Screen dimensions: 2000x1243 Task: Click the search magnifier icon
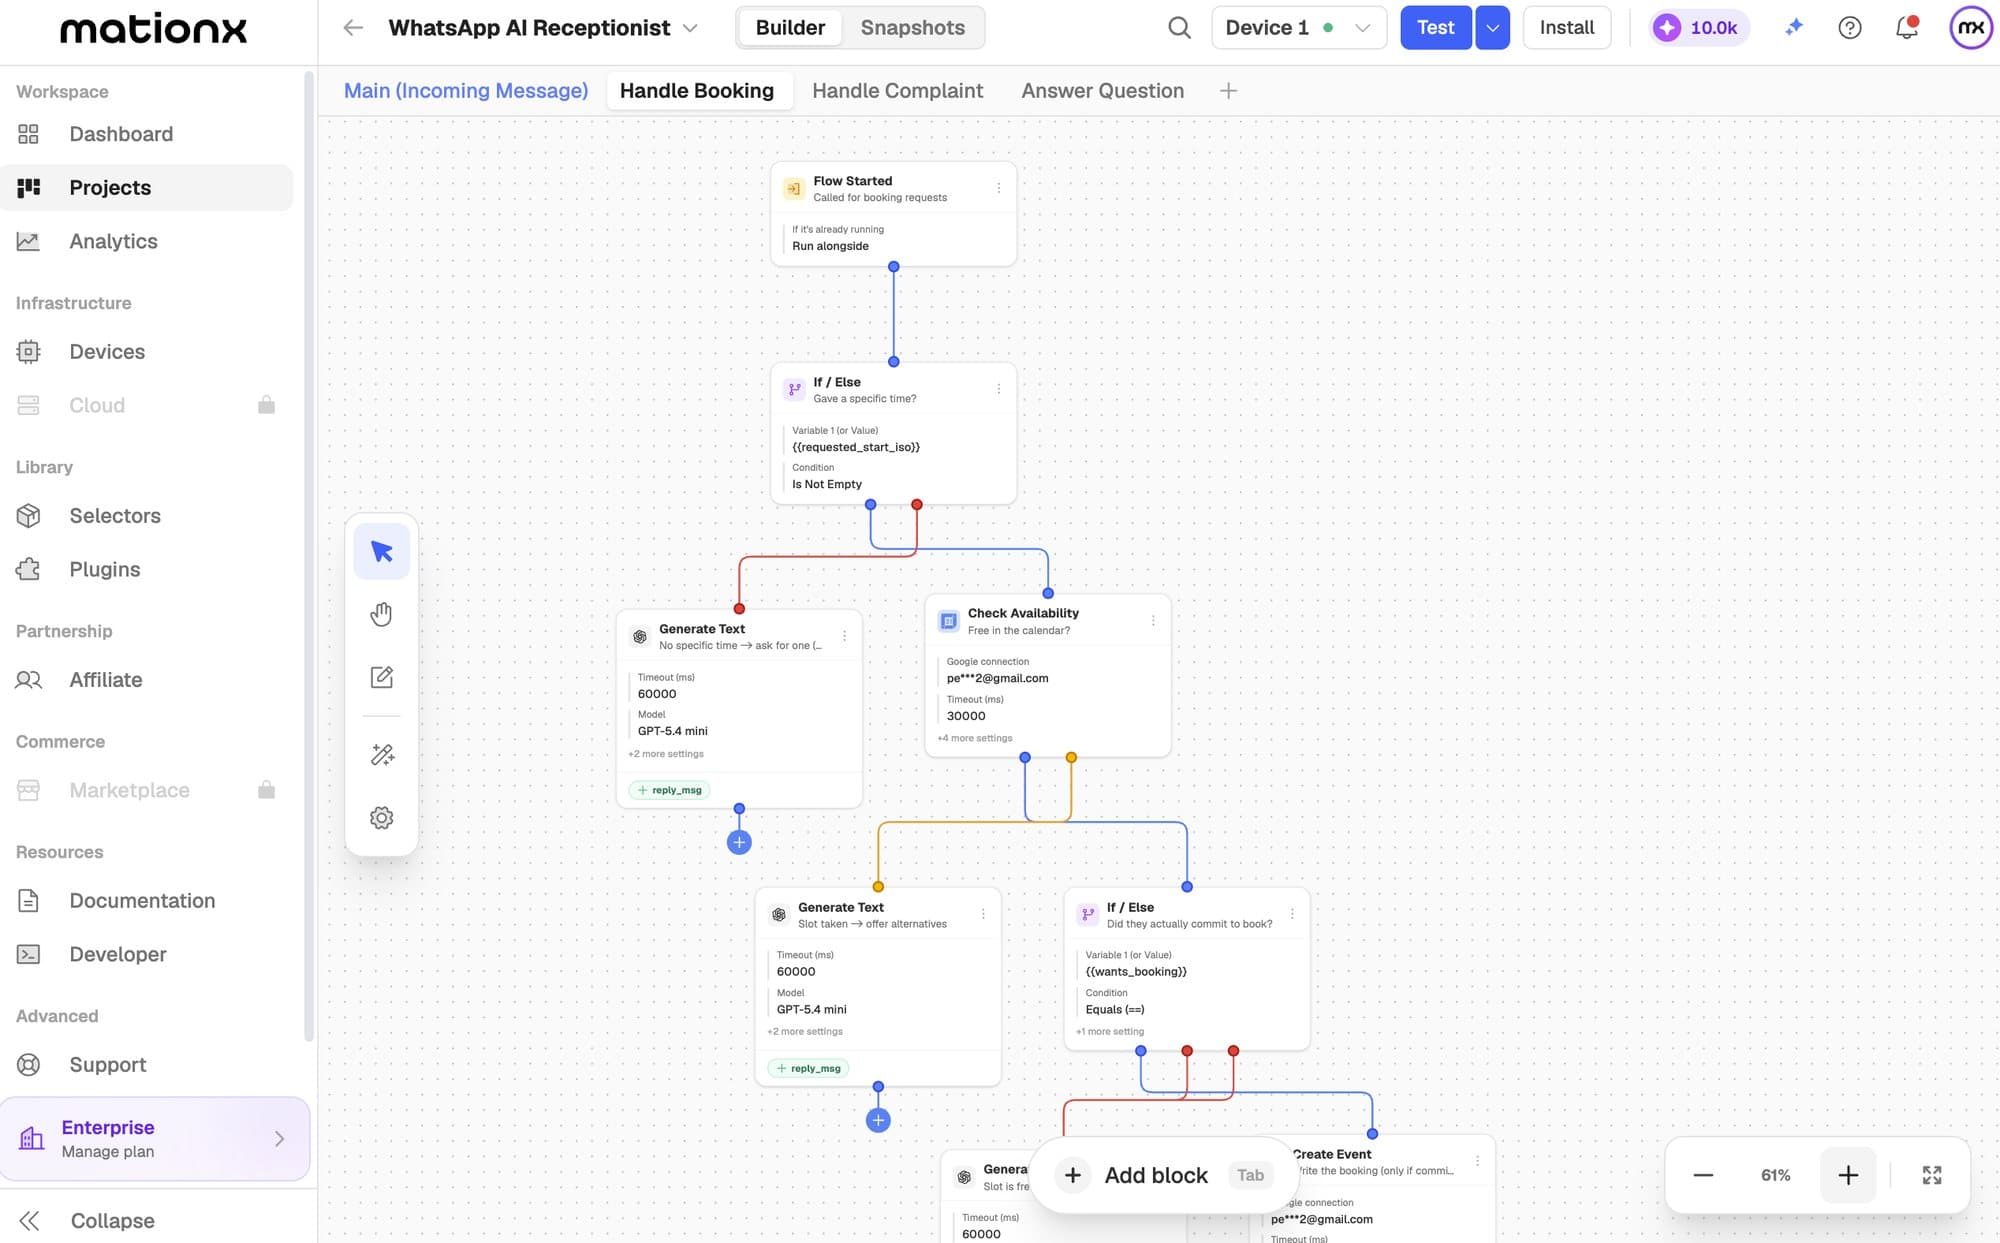coord(1179,28)
